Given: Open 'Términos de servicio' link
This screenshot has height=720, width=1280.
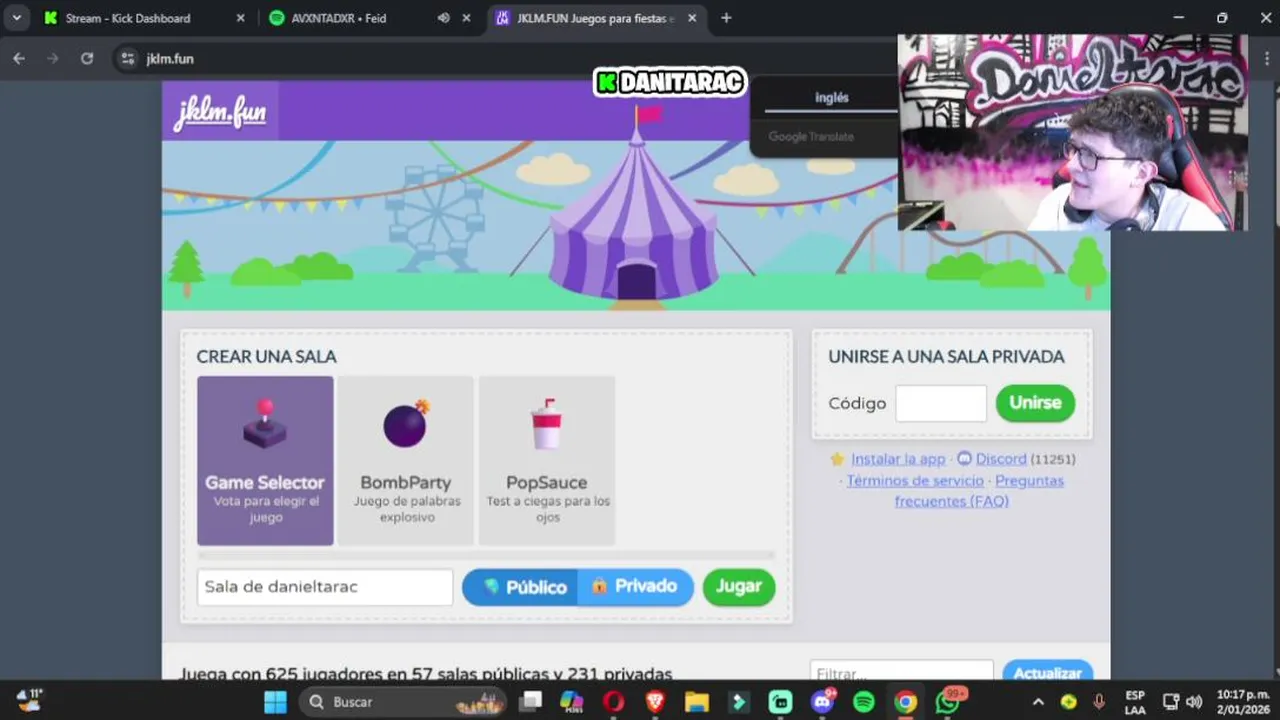Looking at the screenshot, I should (915, 481).
